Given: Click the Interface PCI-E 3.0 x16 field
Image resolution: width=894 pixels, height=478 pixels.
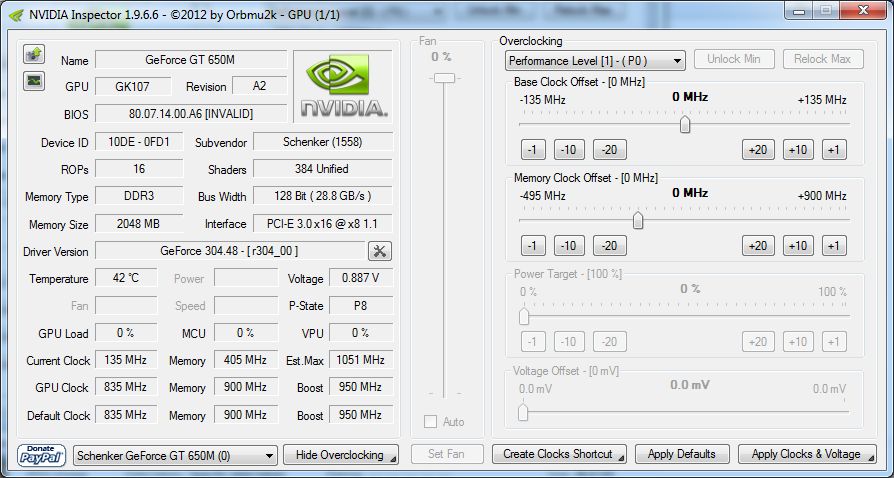Looking at the screenshot, I should click(x=323, y=224).
